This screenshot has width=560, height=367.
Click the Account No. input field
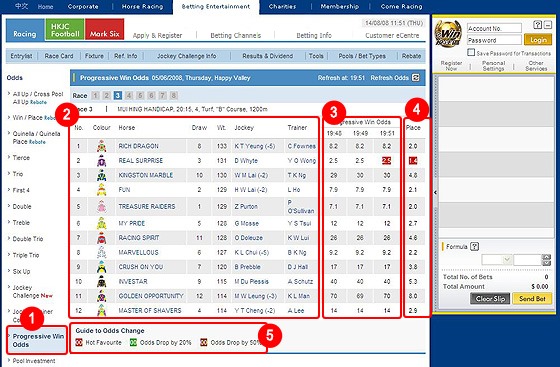(494, 28)
